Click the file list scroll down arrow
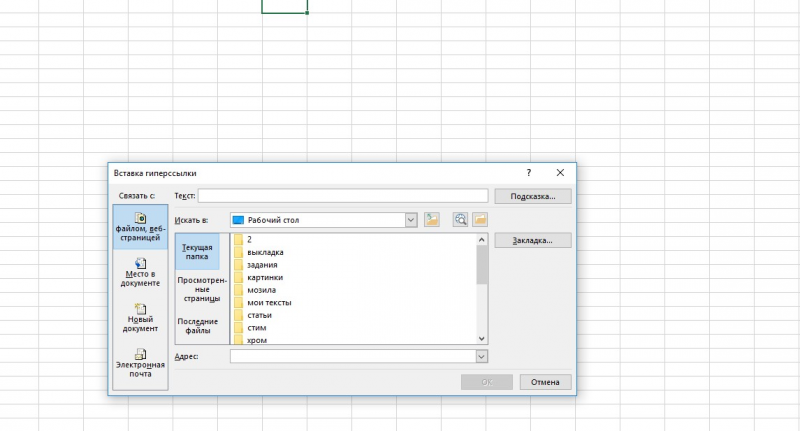 pos(482,339)
